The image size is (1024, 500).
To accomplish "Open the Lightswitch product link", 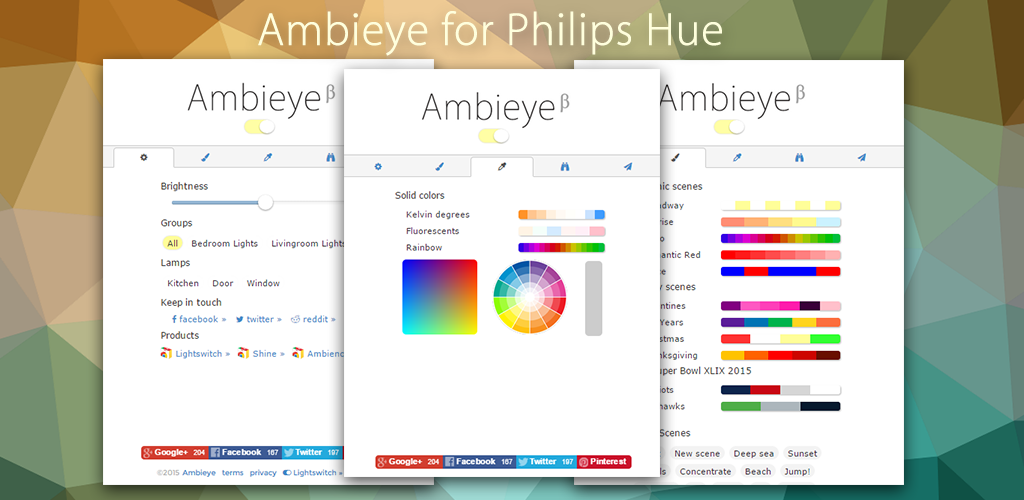I will coord(202,353).
